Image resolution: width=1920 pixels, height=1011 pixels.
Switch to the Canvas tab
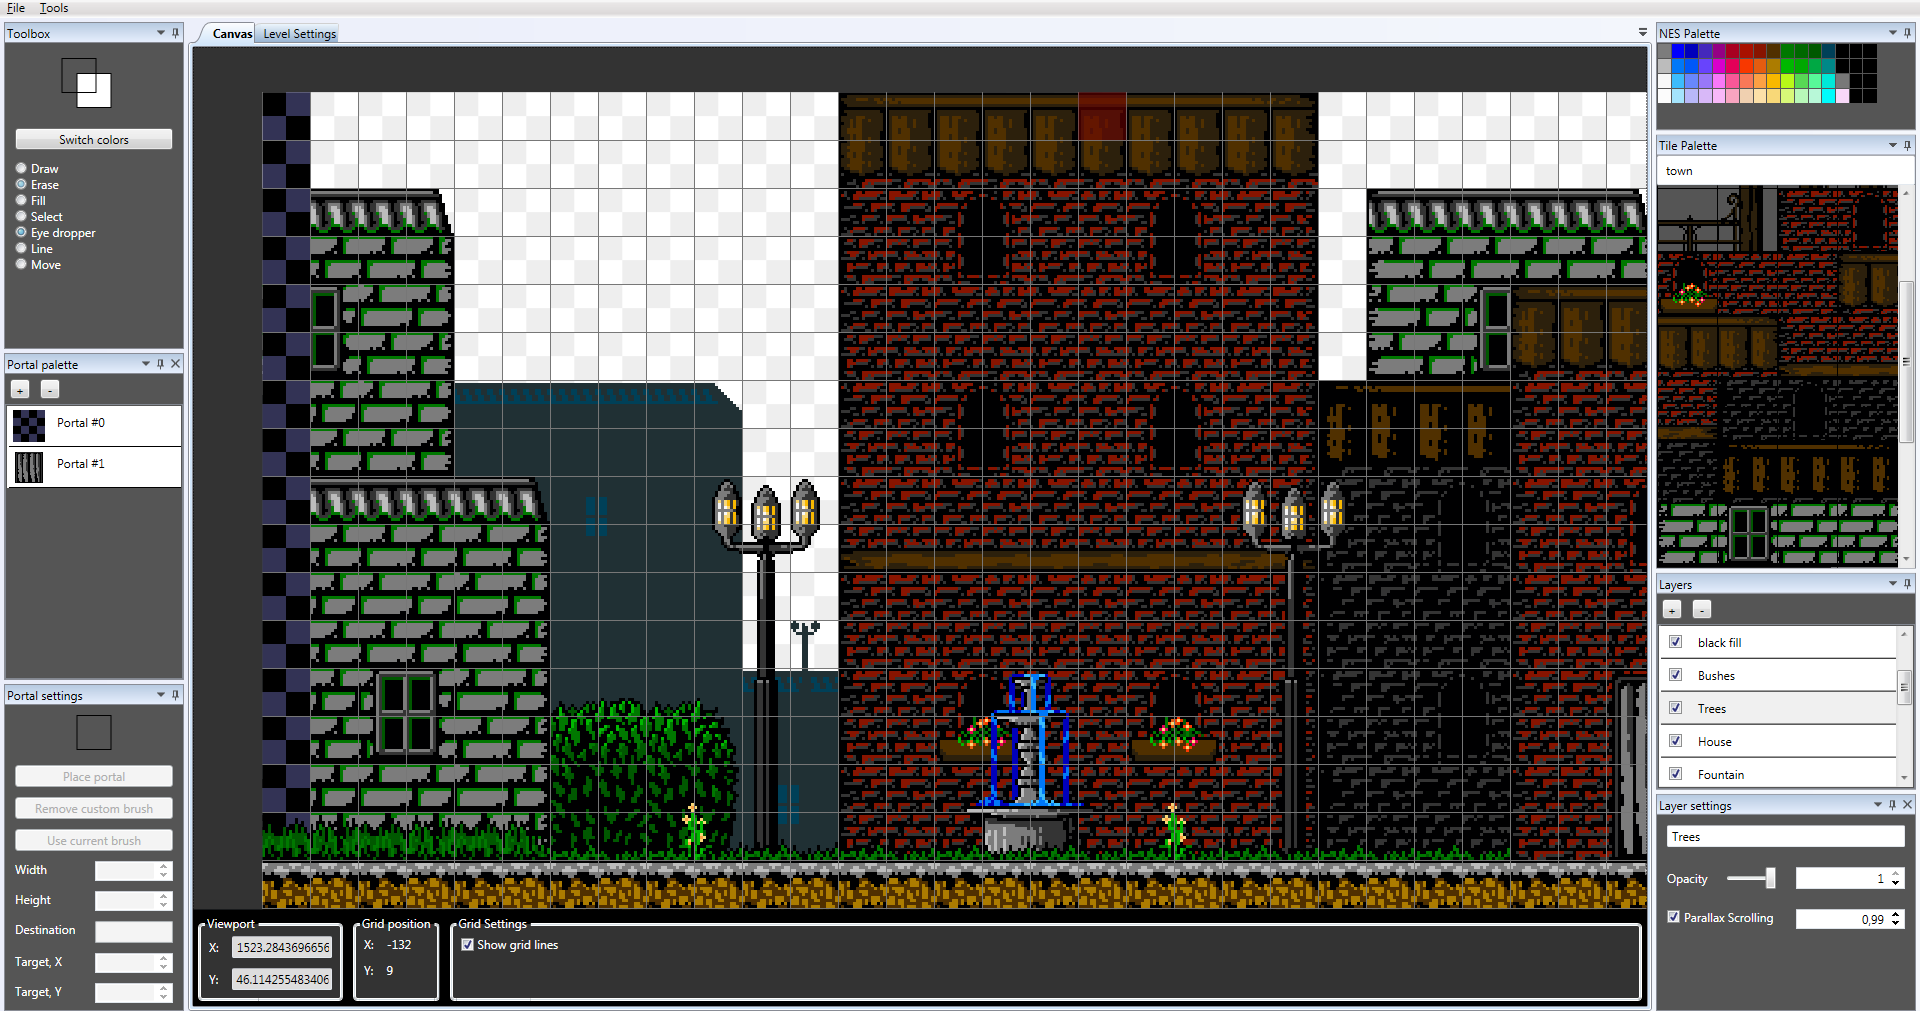[x=232, y=34]
